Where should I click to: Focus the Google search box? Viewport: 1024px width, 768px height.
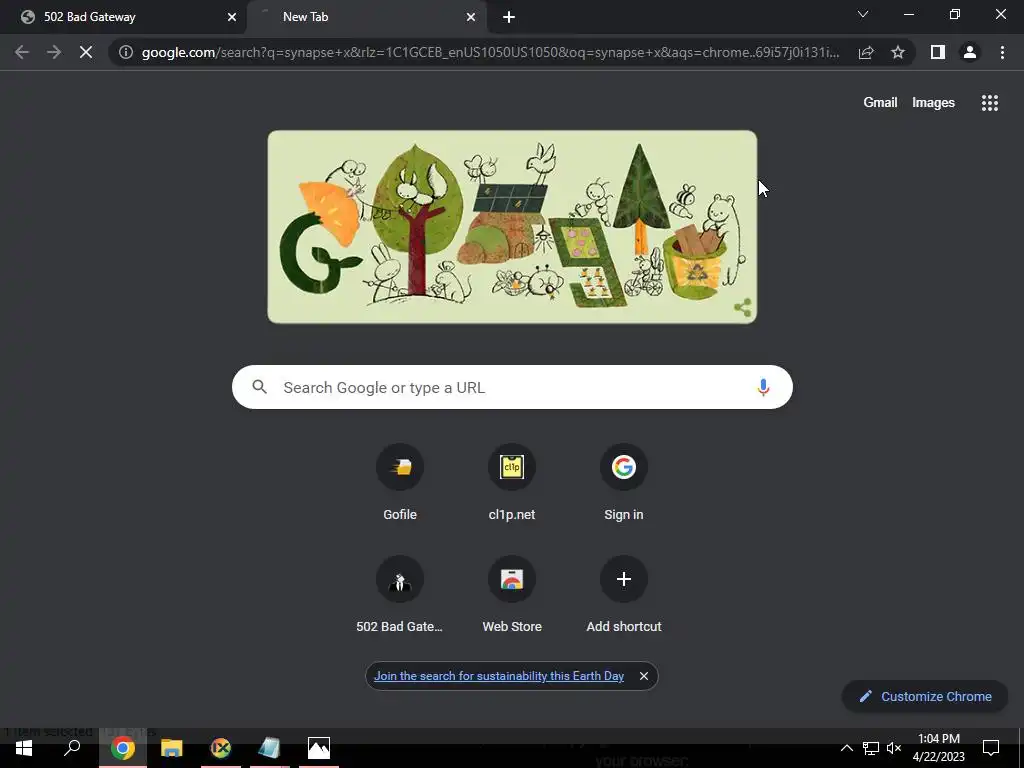(512, 387)
